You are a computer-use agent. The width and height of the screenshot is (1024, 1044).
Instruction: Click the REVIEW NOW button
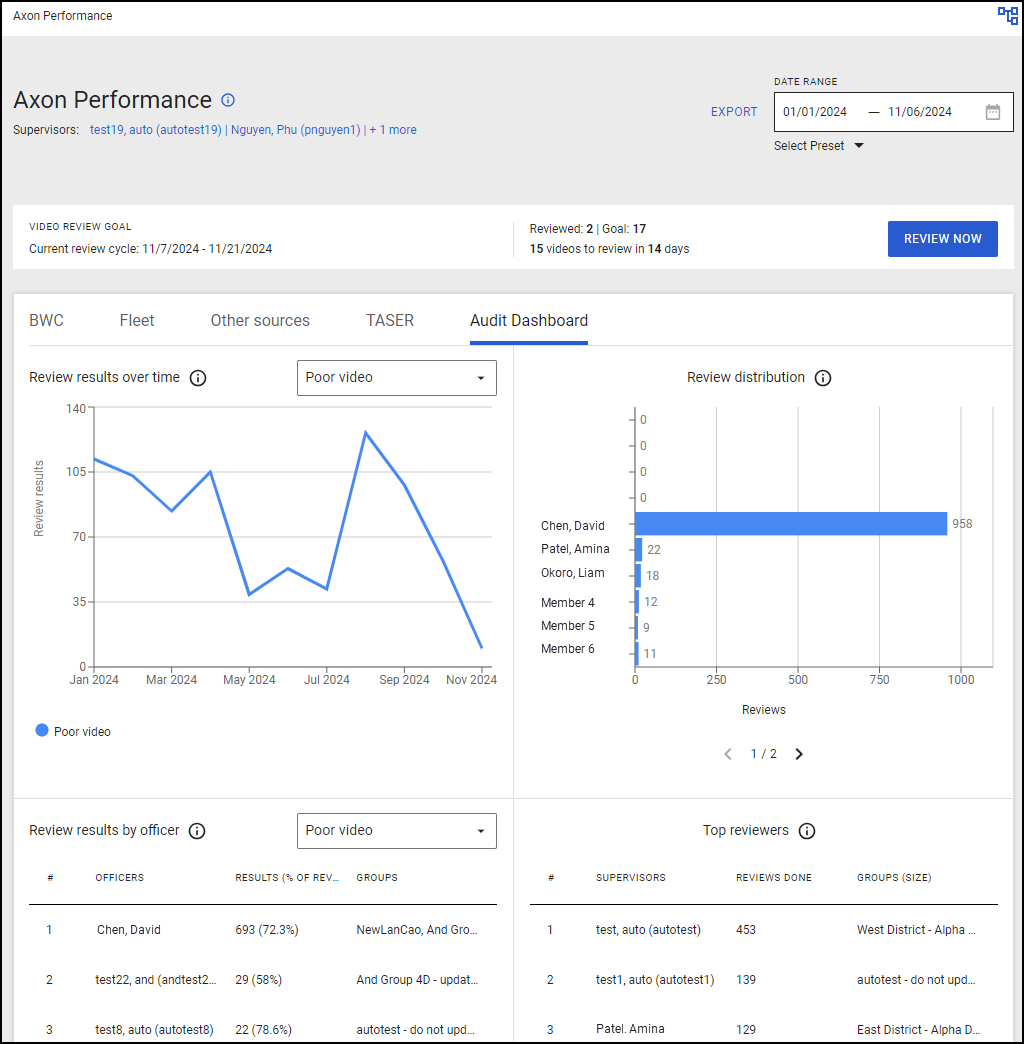942,238
